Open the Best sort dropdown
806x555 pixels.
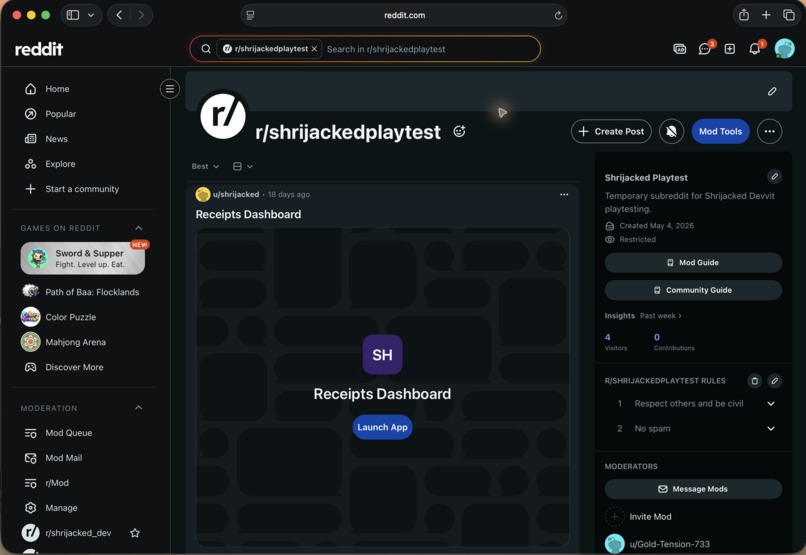tap(205, 166)
